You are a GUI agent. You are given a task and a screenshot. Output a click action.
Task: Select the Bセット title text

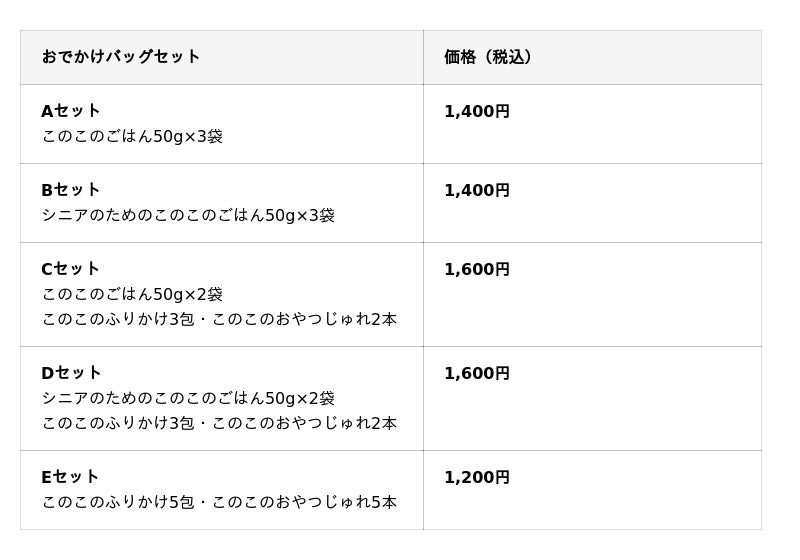pyautogui.click(x=71, y=190)
